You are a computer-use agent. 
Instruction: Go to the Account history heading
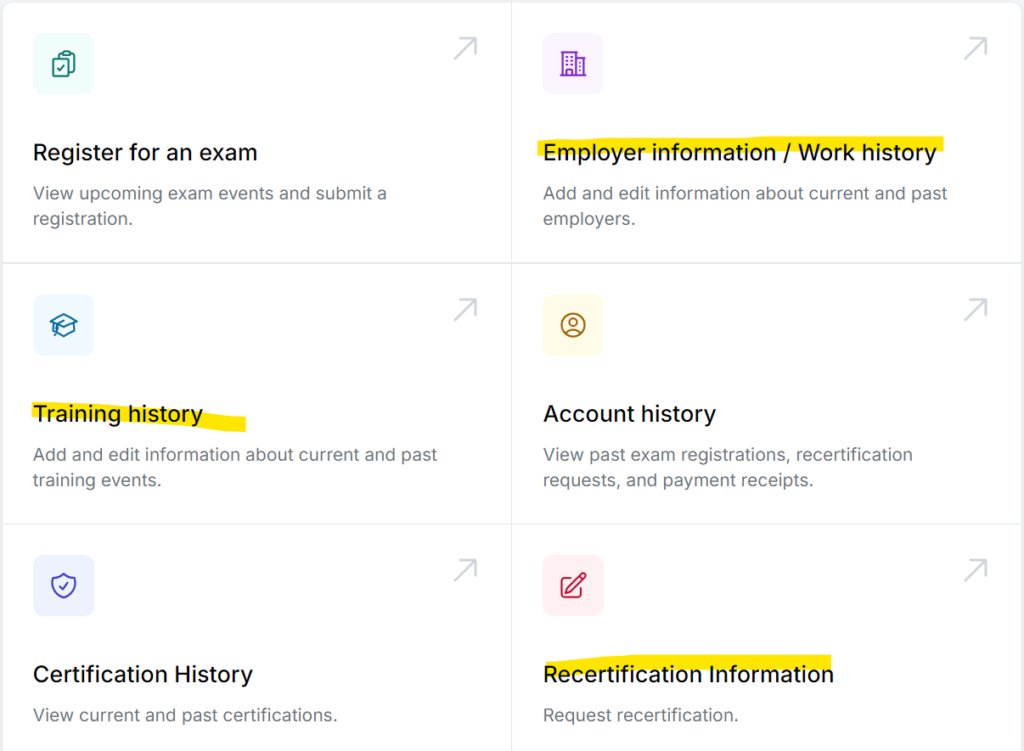[x=629, y=414]
